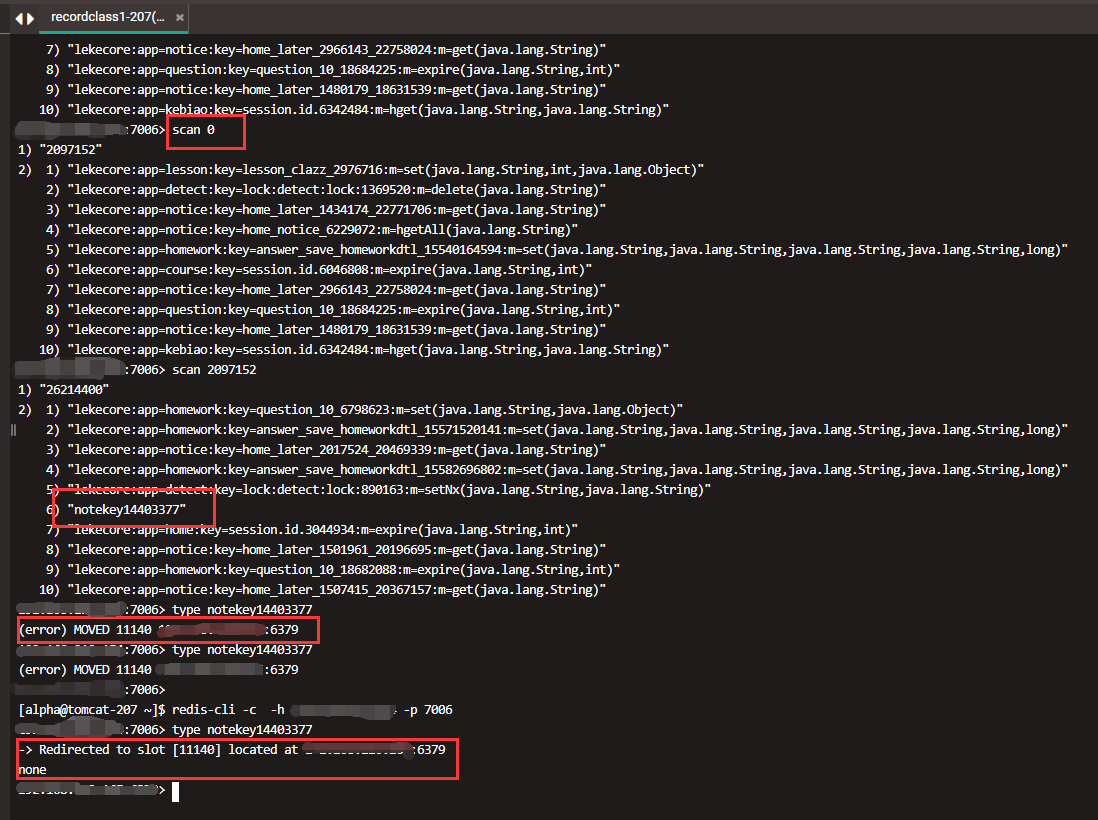Click the "scan 2097152" command text

pos(214,370)
